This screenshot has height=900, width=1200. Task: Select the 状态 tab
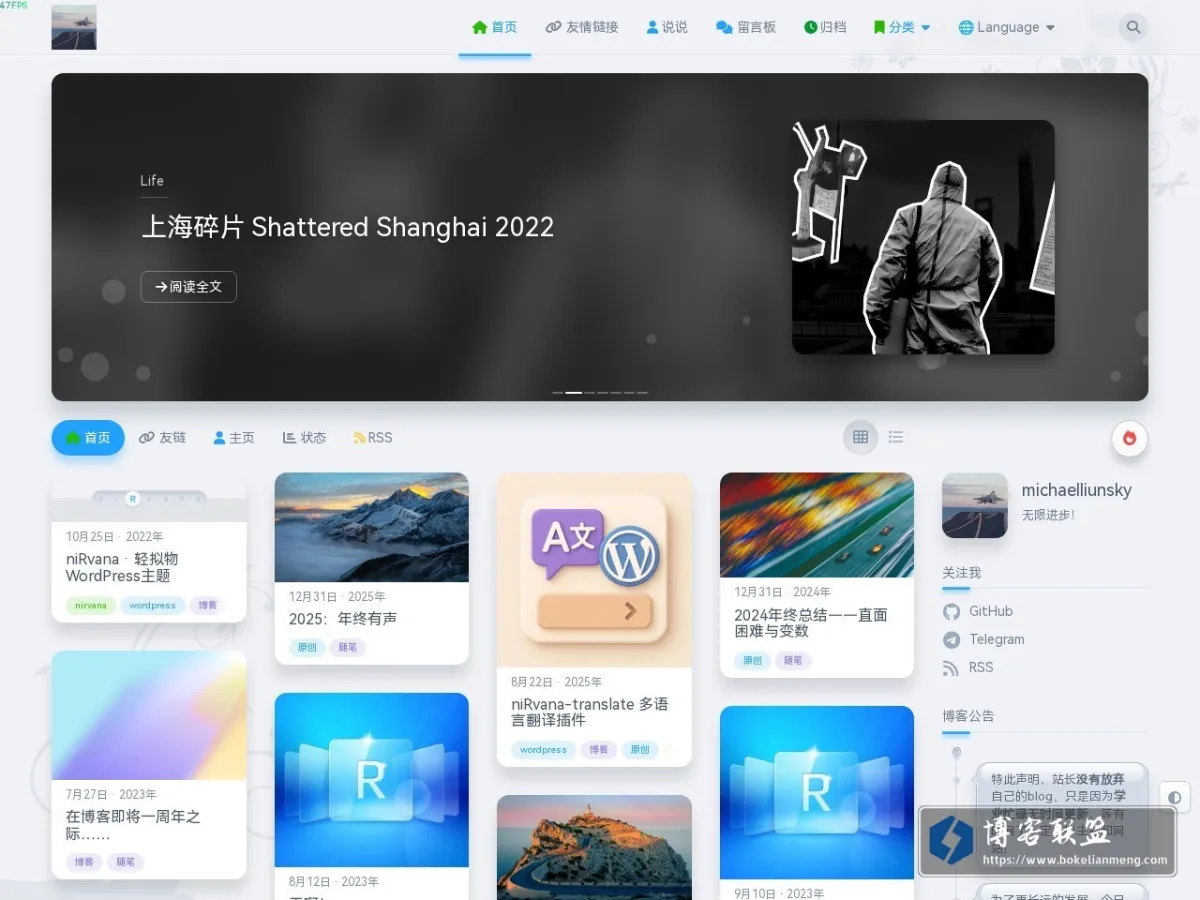(x=305, y=438)
